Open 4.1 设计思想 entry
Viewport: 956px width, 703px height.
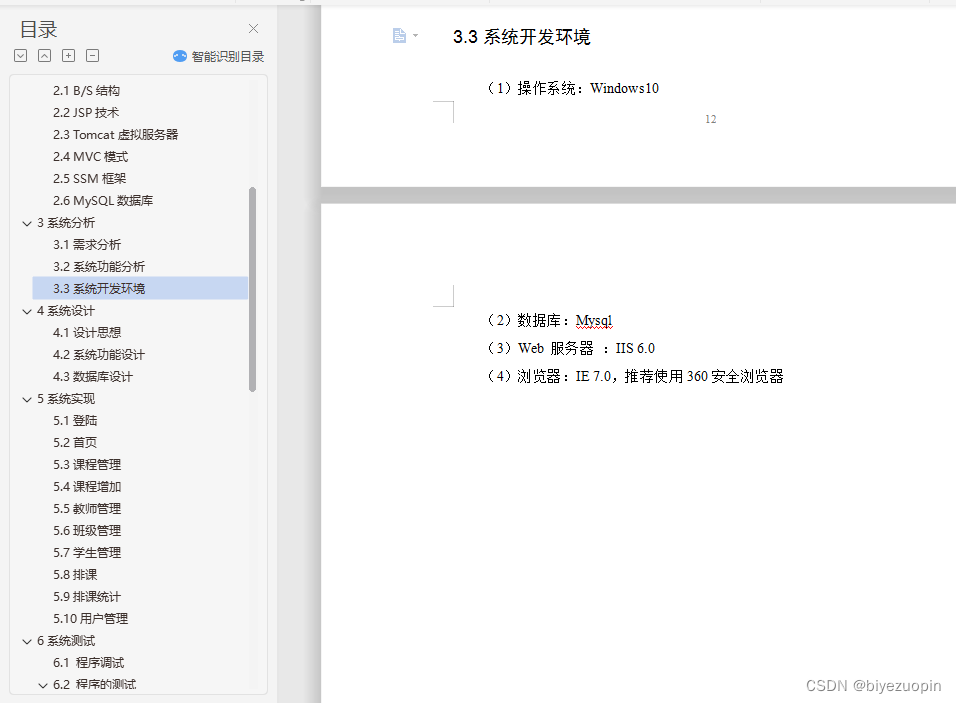click(x=87, y=333)
